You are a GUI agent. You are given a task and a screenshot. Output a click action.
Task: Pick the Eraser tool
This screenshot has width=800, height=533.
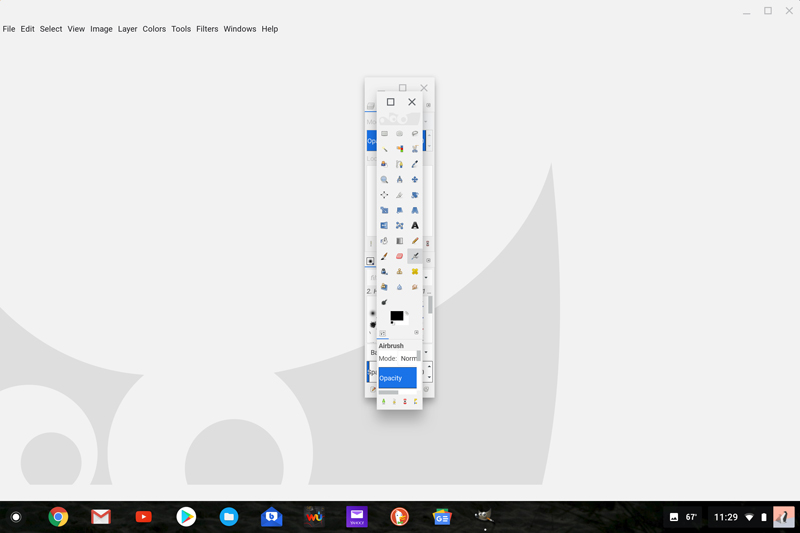click(399, 256)
